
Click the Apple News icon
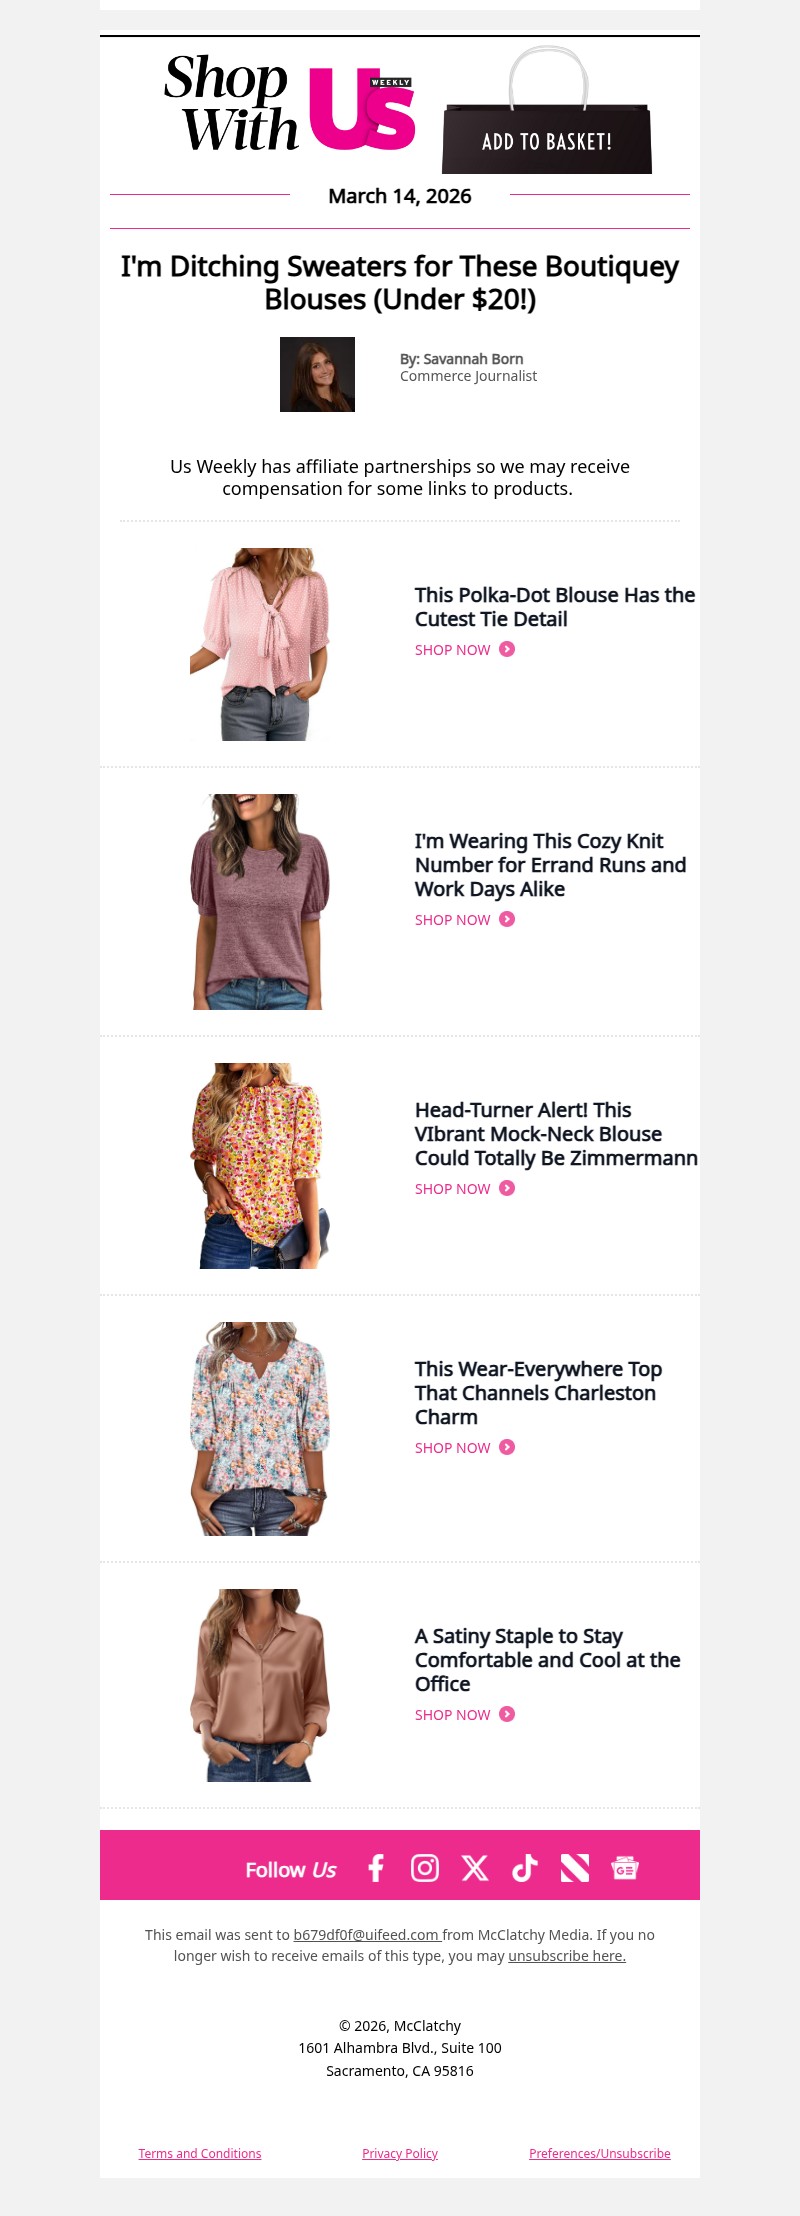575,1868
